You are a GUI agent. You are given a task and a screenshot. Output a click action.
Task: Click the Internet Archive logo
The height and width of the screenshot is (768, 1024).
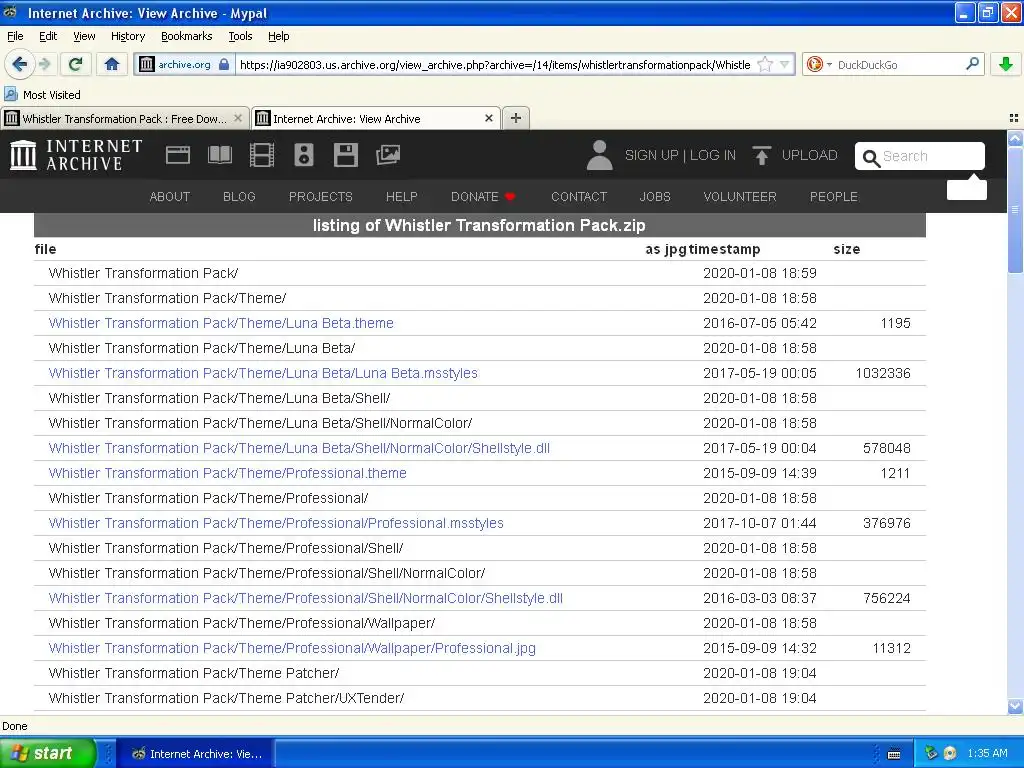tap(76, 155)
